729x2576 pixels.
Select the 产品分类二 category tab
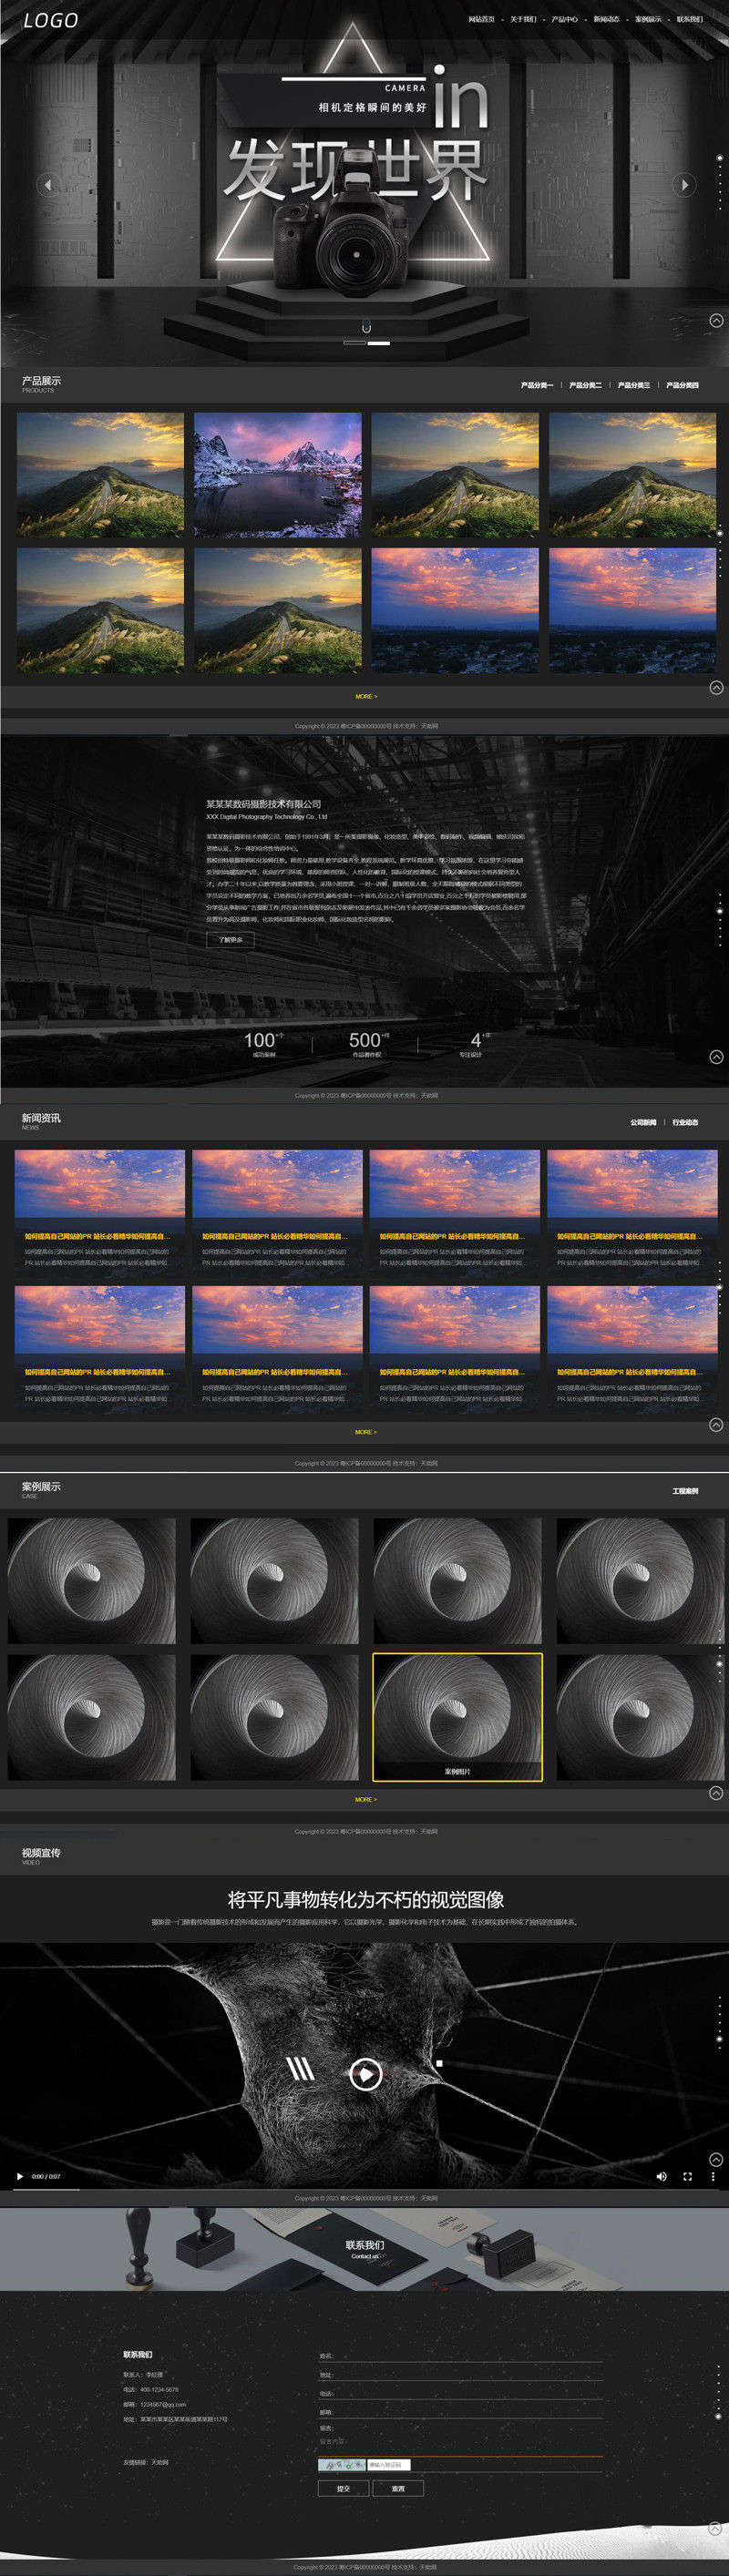pyautogui.click(x=585, y=385)
